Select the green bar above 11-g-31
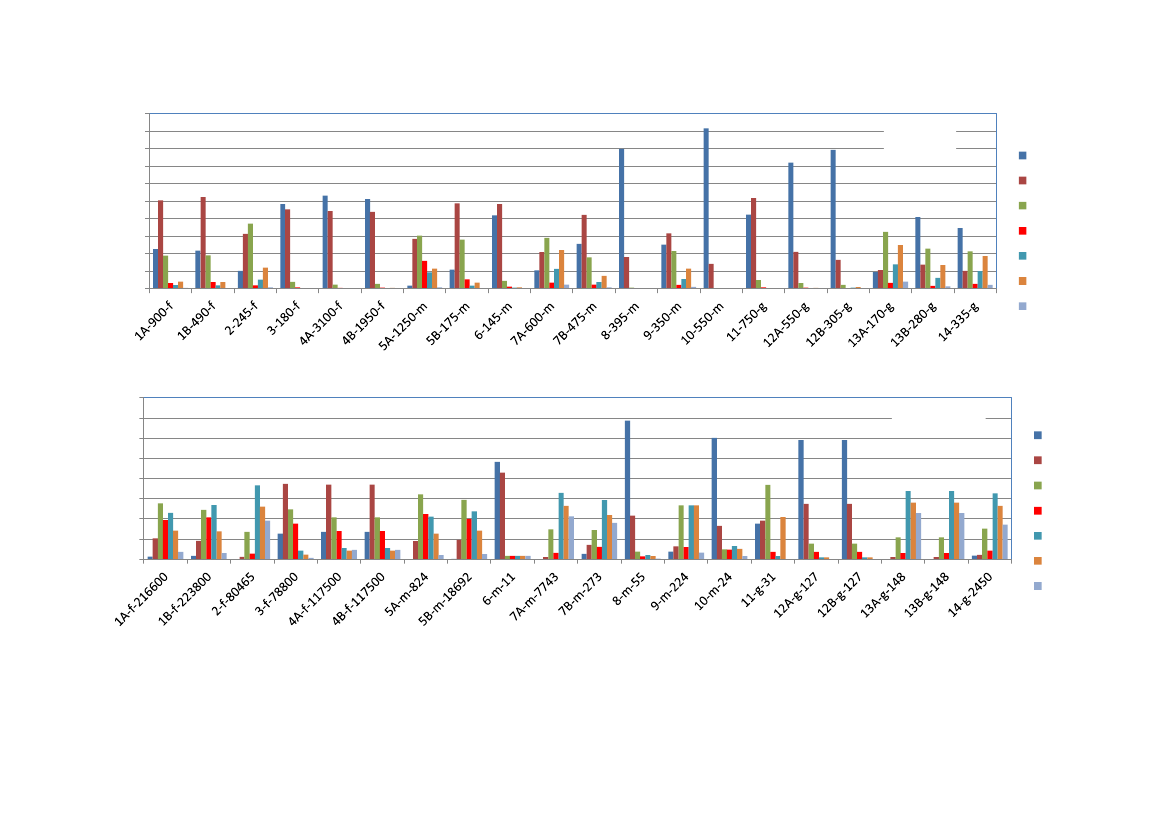The image size is (1170, 827). coord(768,521)
